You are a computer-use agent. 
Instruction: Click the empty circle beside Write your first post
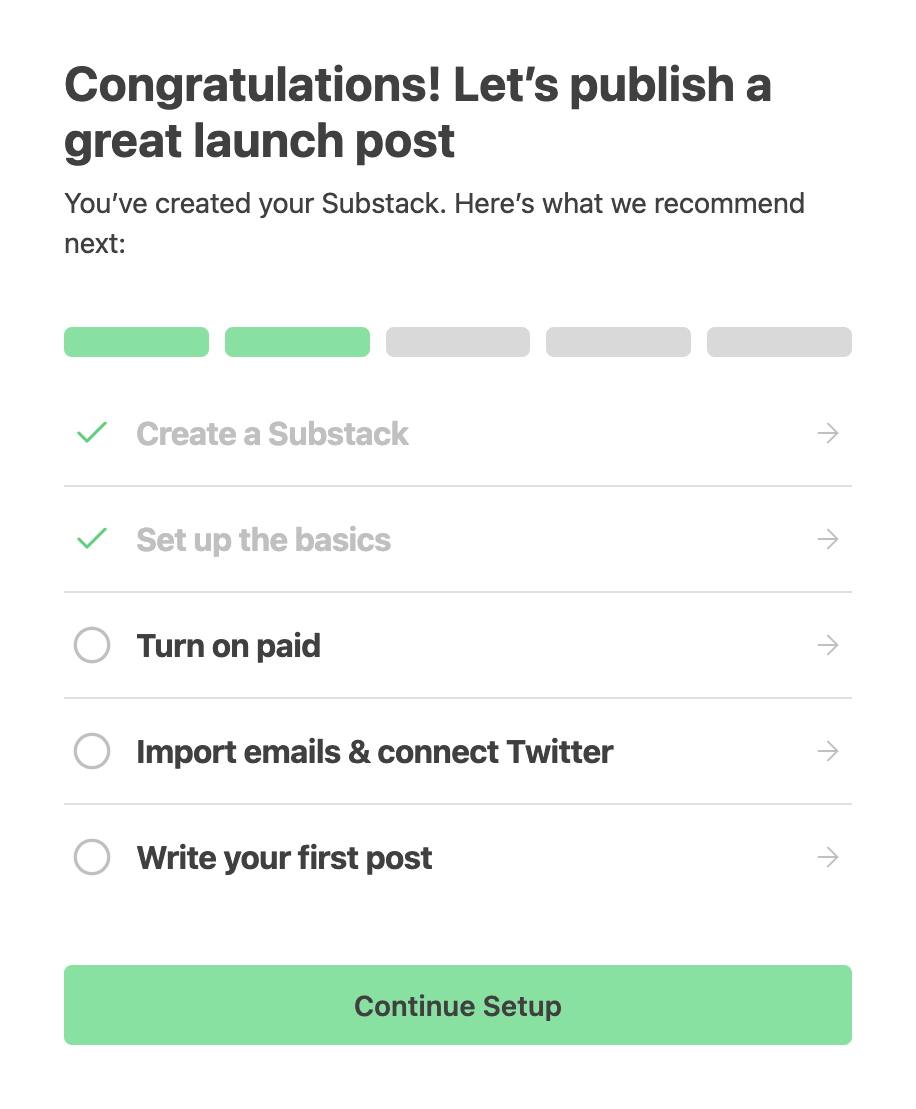91,857
